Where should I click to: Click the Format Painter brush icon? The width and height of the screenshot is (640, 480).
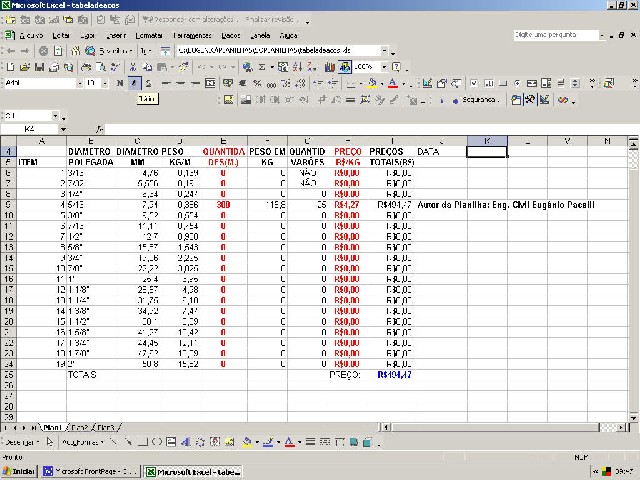(x=184, y=67)
